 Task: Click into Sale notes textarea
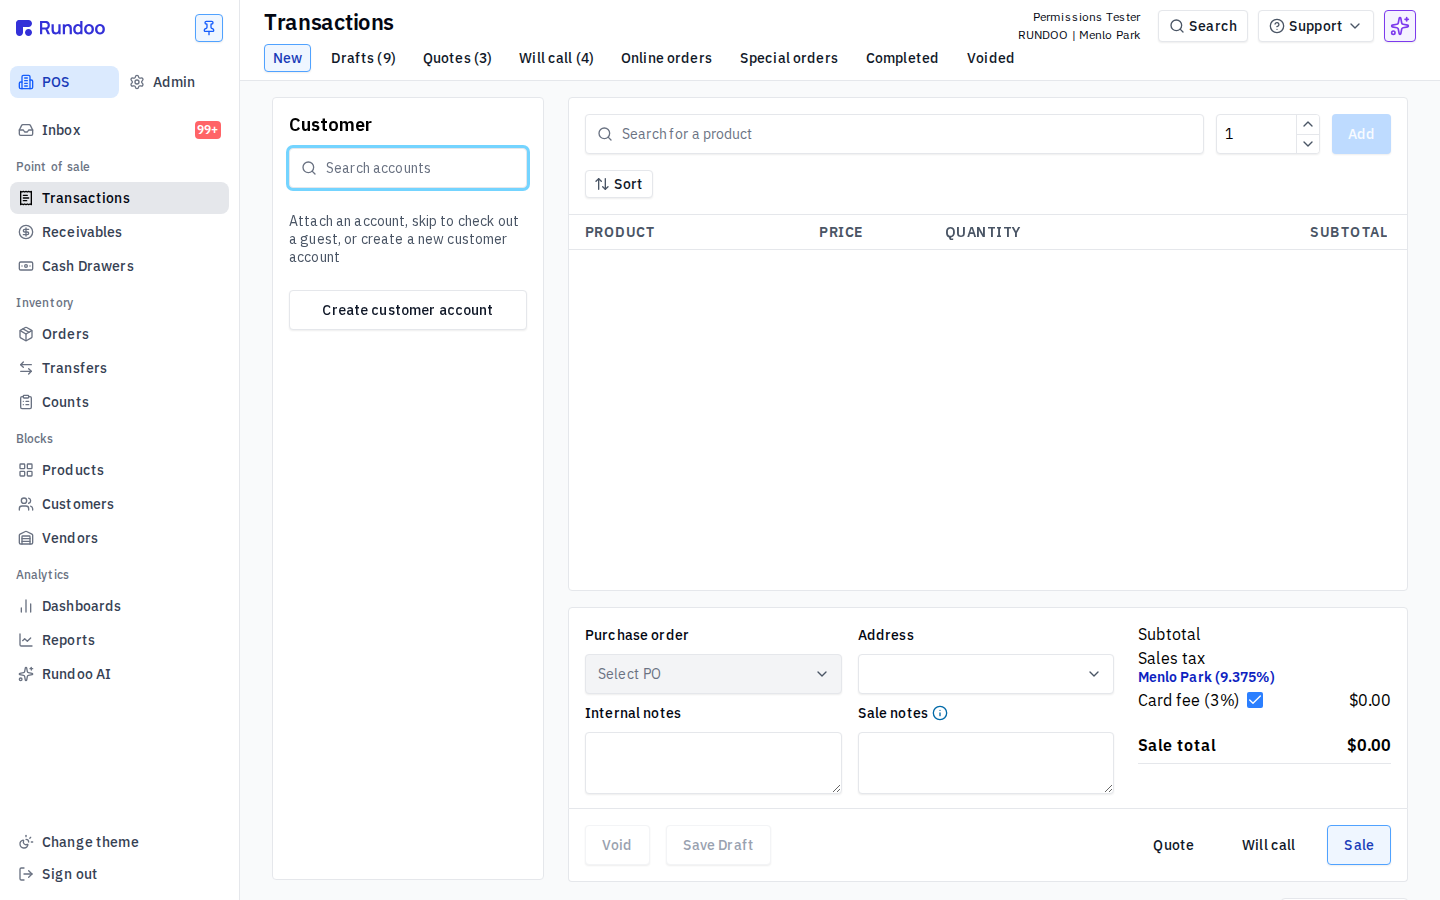point(986,763)
